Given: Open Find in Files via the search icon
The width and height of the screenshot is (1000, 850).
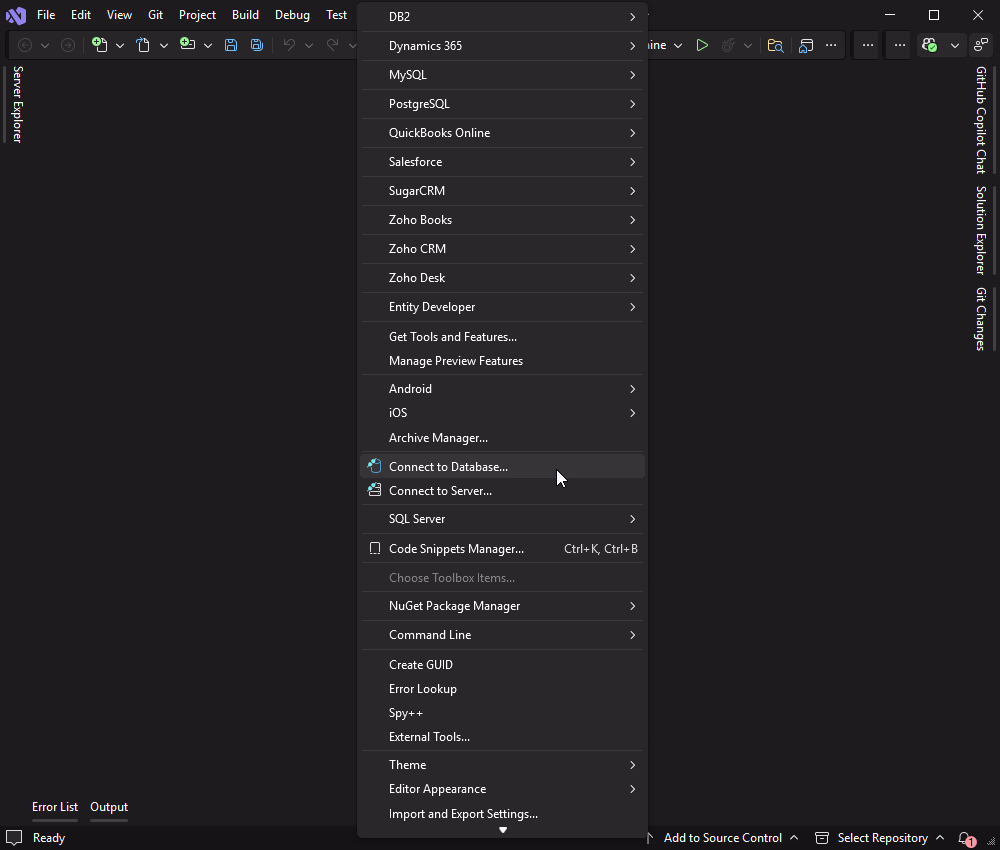Looking at the screenshot, I should [775, 45].
